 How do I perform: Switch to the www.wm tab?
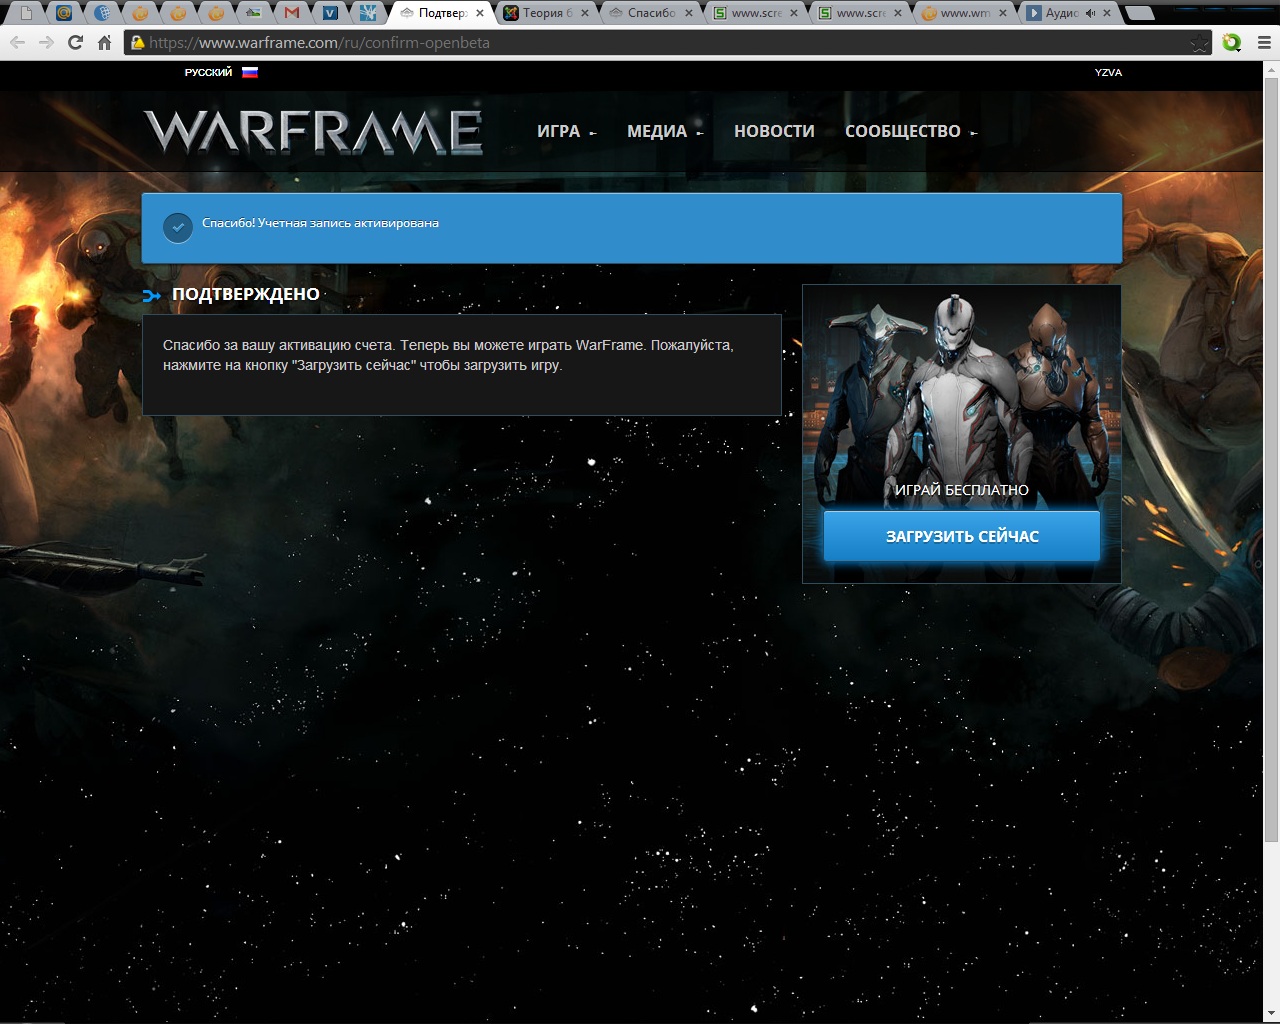tap(964, 13)
